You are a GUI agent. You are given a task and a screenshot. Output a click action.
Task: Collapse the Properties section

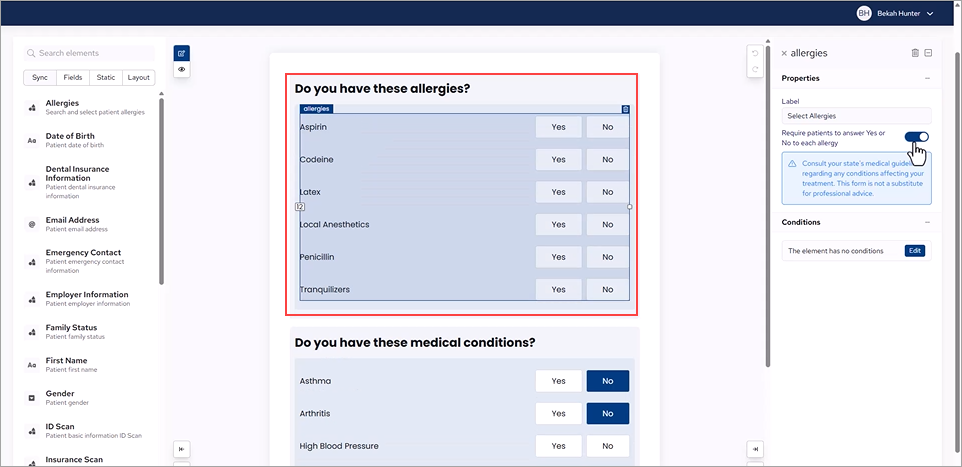[x=927, y=78]
